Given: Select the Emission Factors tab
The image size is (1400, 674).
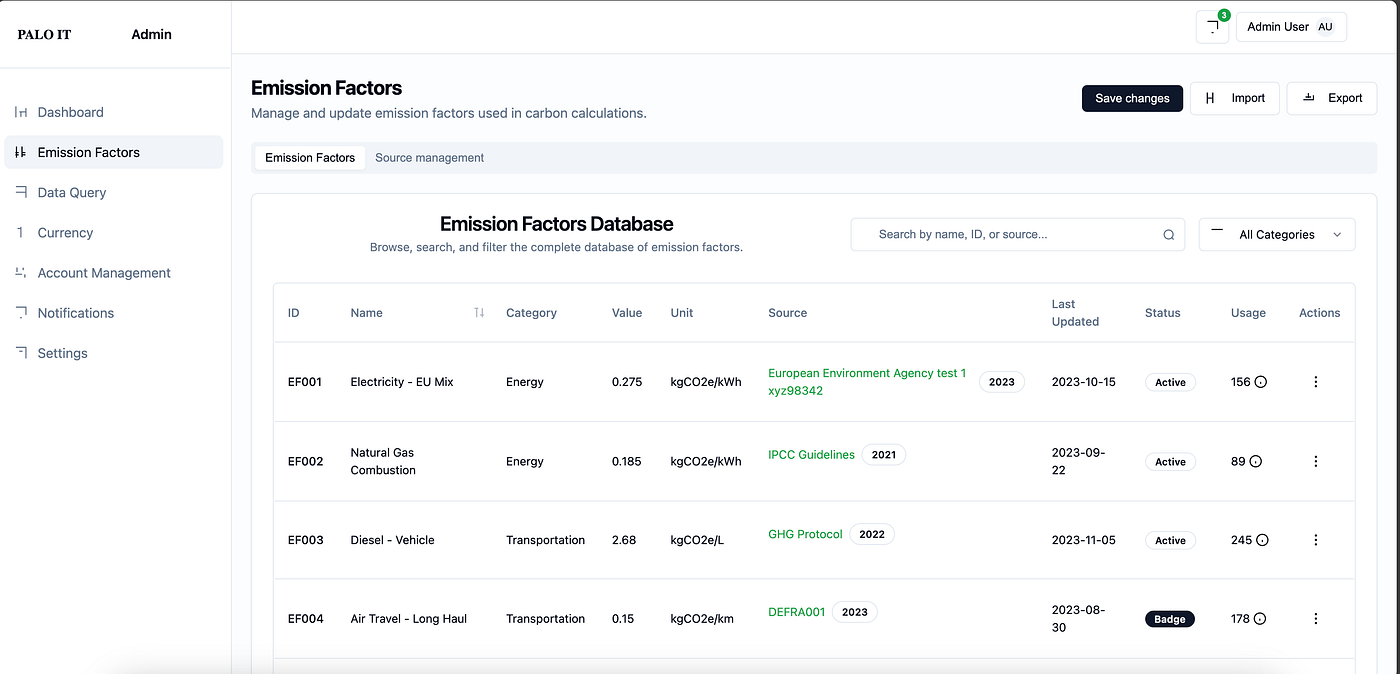Looking at the screenshot, I should [310, 158].
